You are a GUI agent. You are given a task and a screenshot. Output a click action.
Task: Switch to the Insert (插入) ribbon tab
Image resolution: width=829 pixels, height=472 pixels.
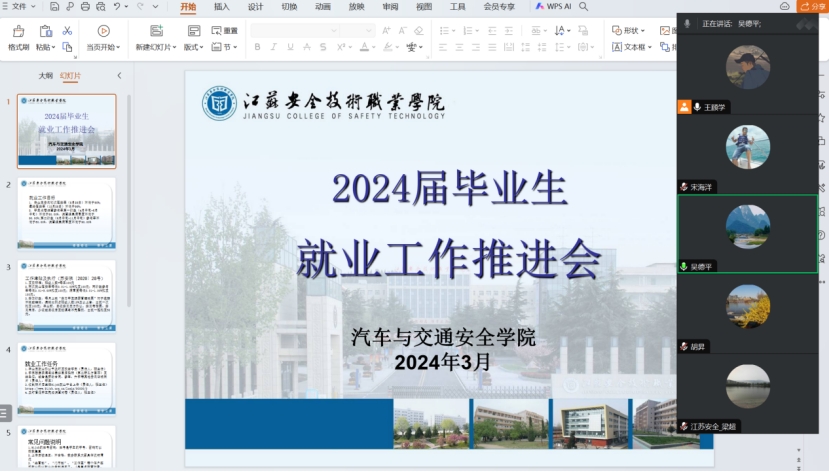(x=221, y=7)
